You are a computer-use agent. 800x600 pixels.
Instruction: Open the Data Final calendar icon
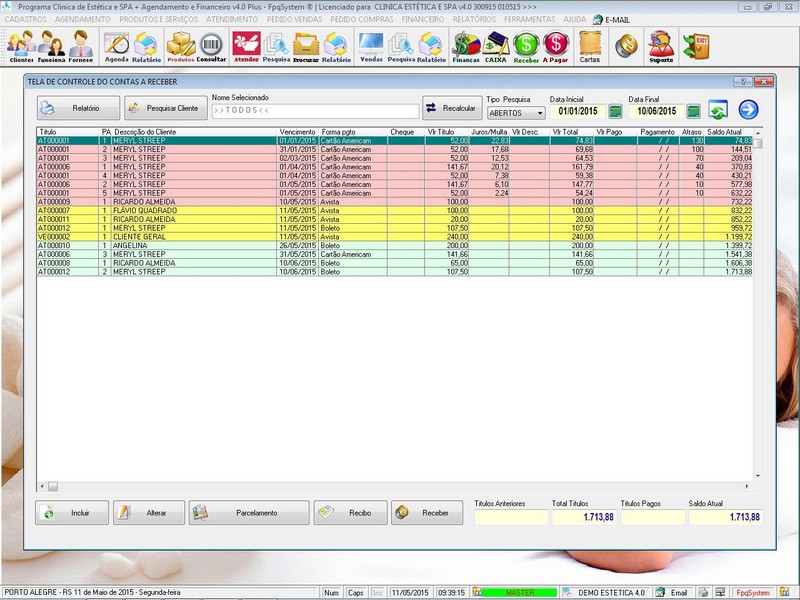[x=693, y=111]
